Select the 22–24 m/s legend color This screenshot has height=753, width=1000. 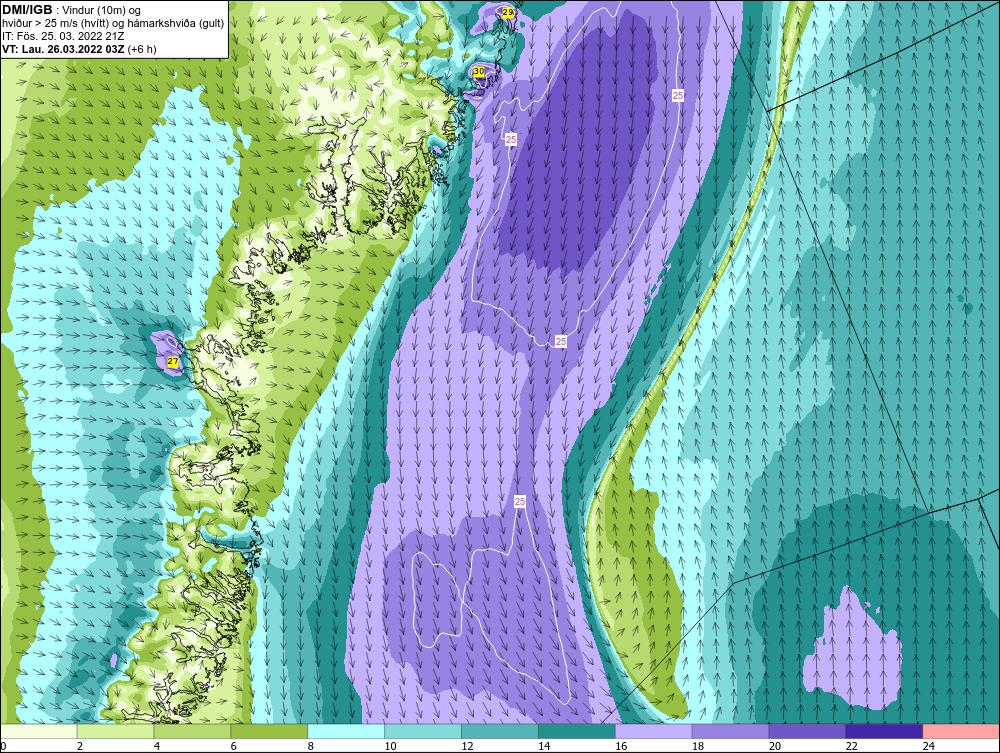pyautogui.click(x=885, y=731)
